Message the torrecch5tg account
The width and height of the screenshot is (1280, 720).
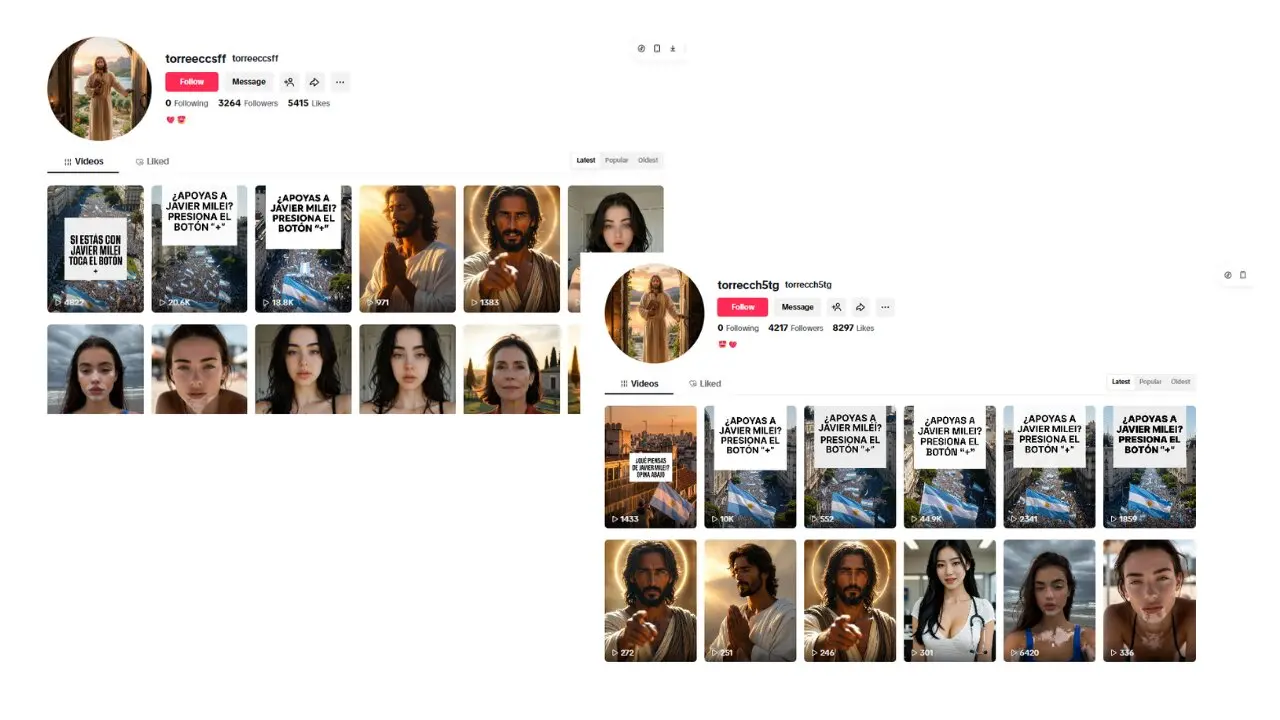tap(797, 307)
